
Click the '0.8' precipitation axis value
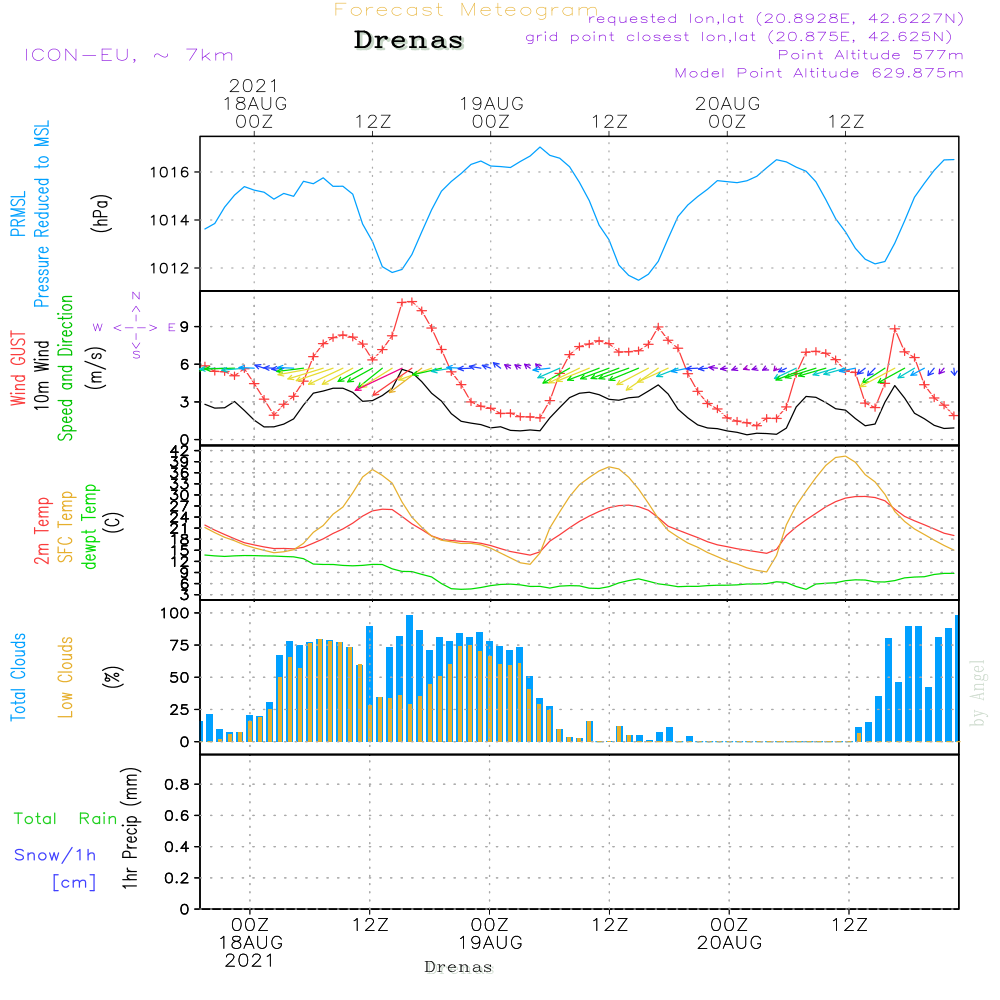point(177,785)
